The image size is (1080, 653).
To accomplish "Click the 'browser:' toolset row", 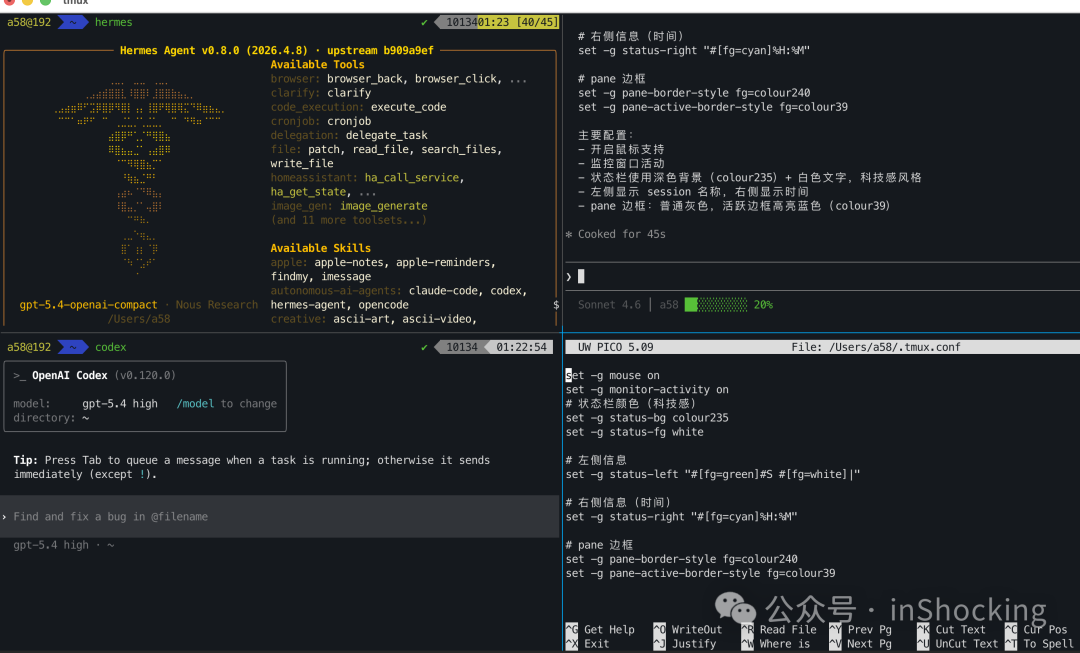I will pos(399,79).
